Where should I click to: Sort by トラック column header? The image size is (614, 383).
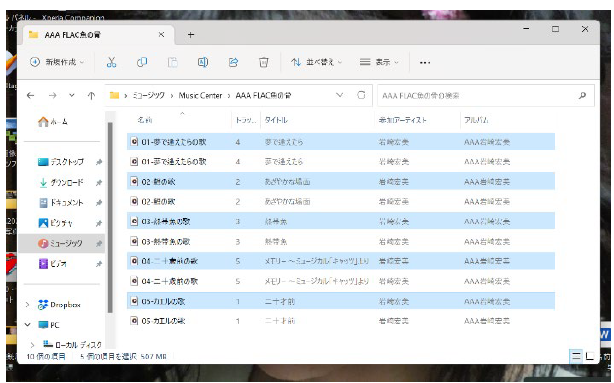click(x=245, y=120)
